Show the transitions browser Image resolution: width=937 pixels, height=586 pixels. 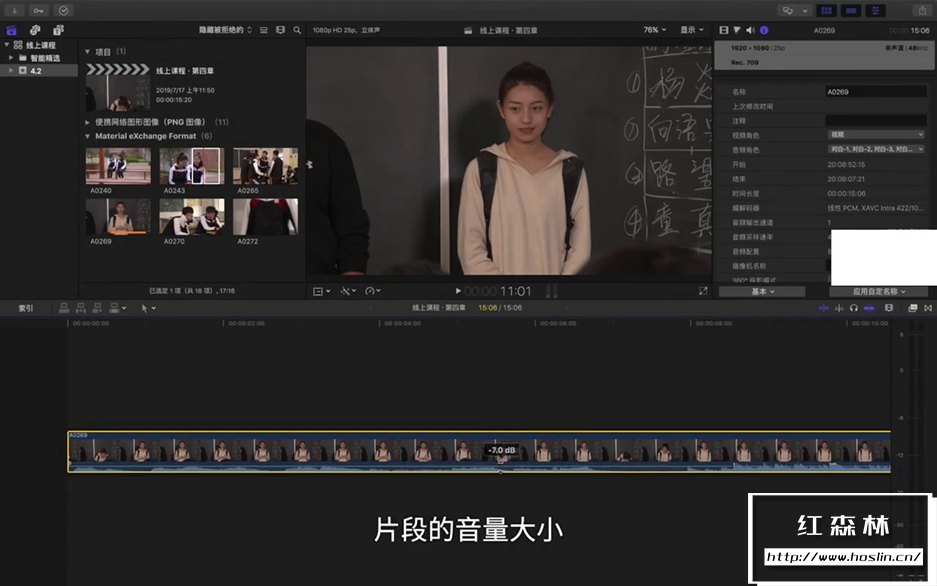[x=927, y=308]
